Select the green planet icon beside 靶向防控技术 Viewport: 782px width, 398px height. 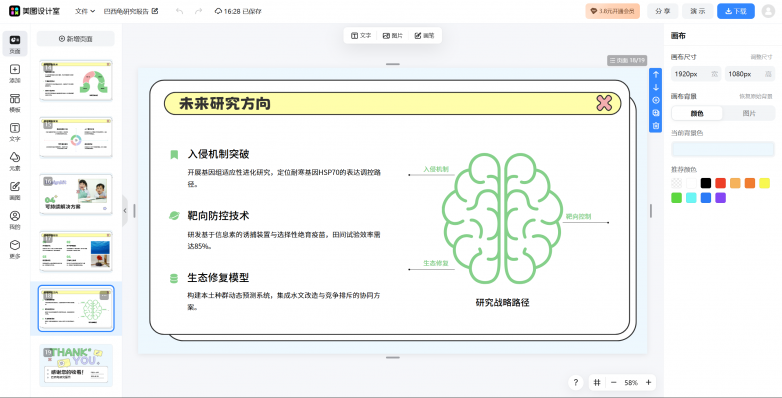point(174,215)
